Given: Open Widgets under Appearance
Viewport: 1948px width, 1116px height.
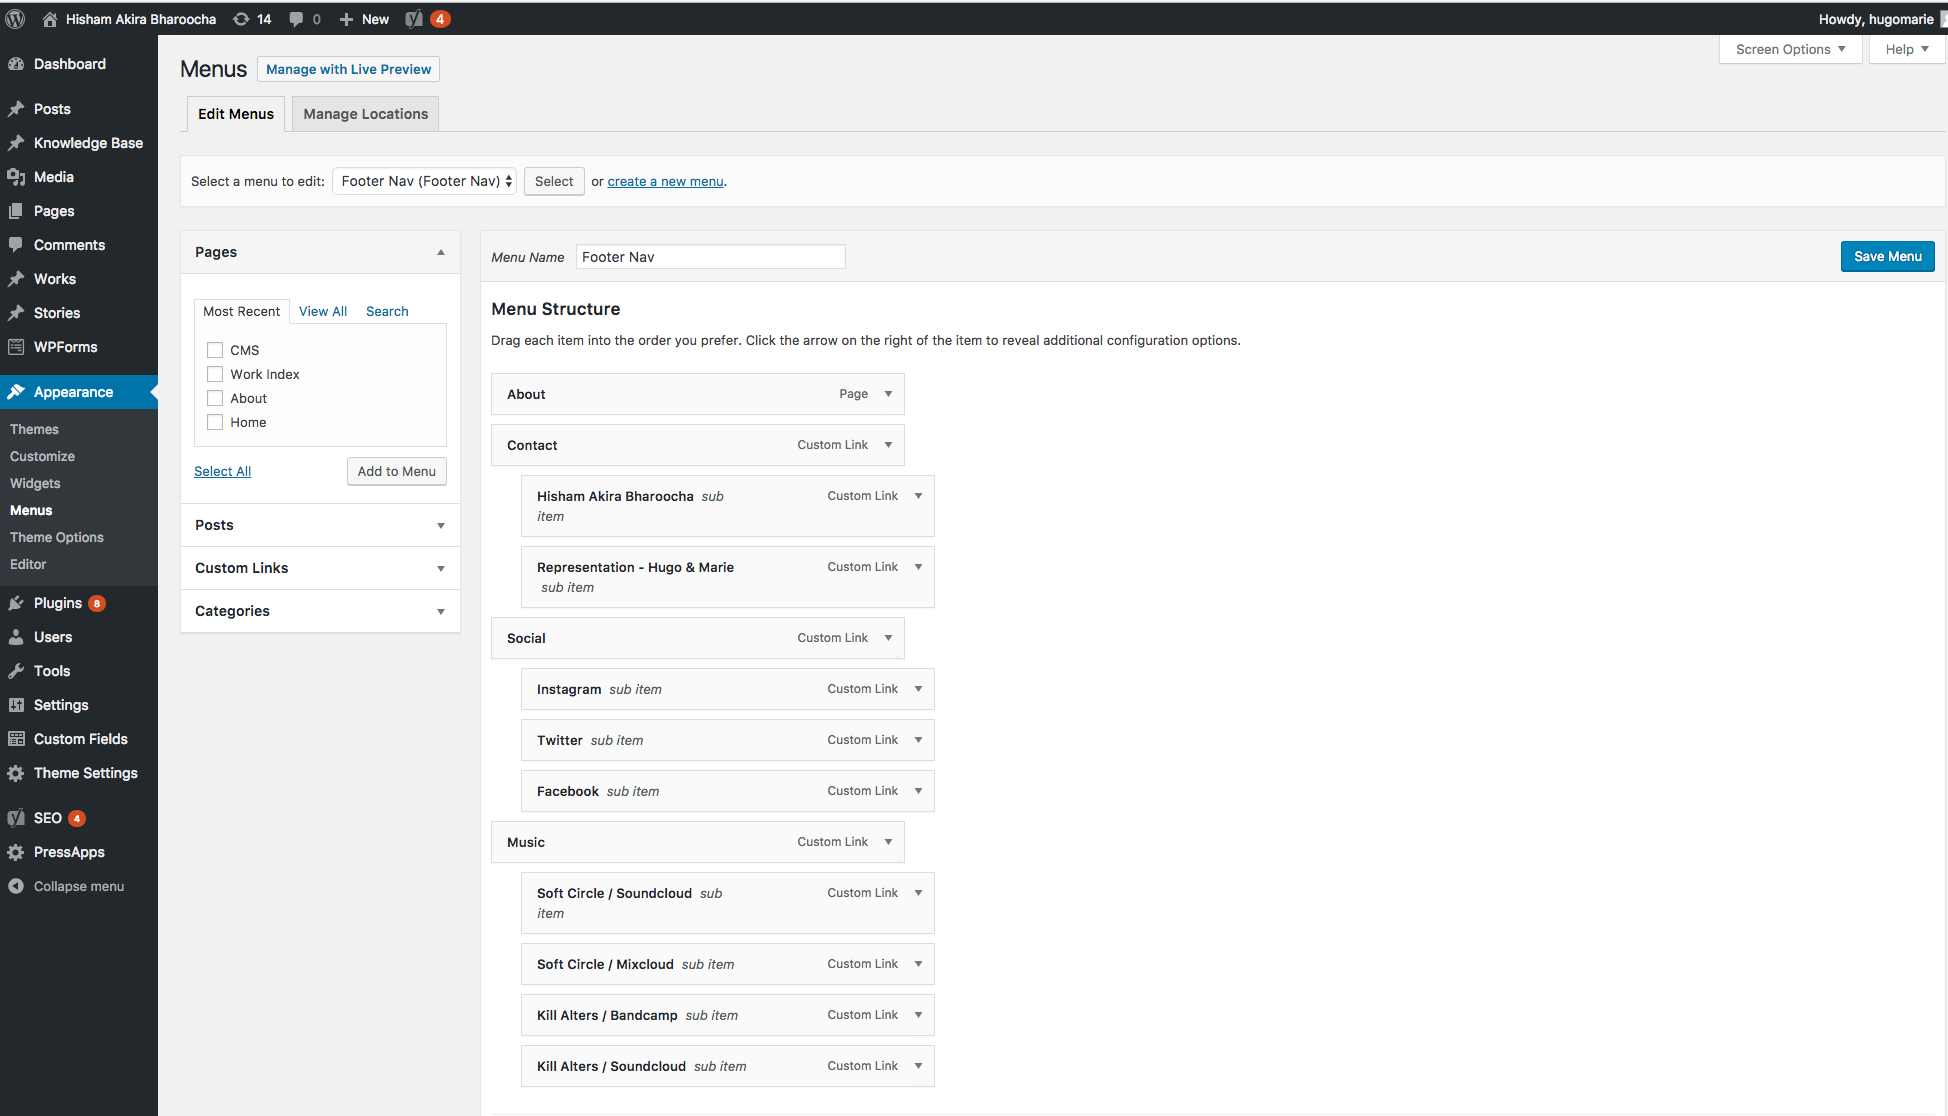Looking at the screenshot, I should (35, 483).
